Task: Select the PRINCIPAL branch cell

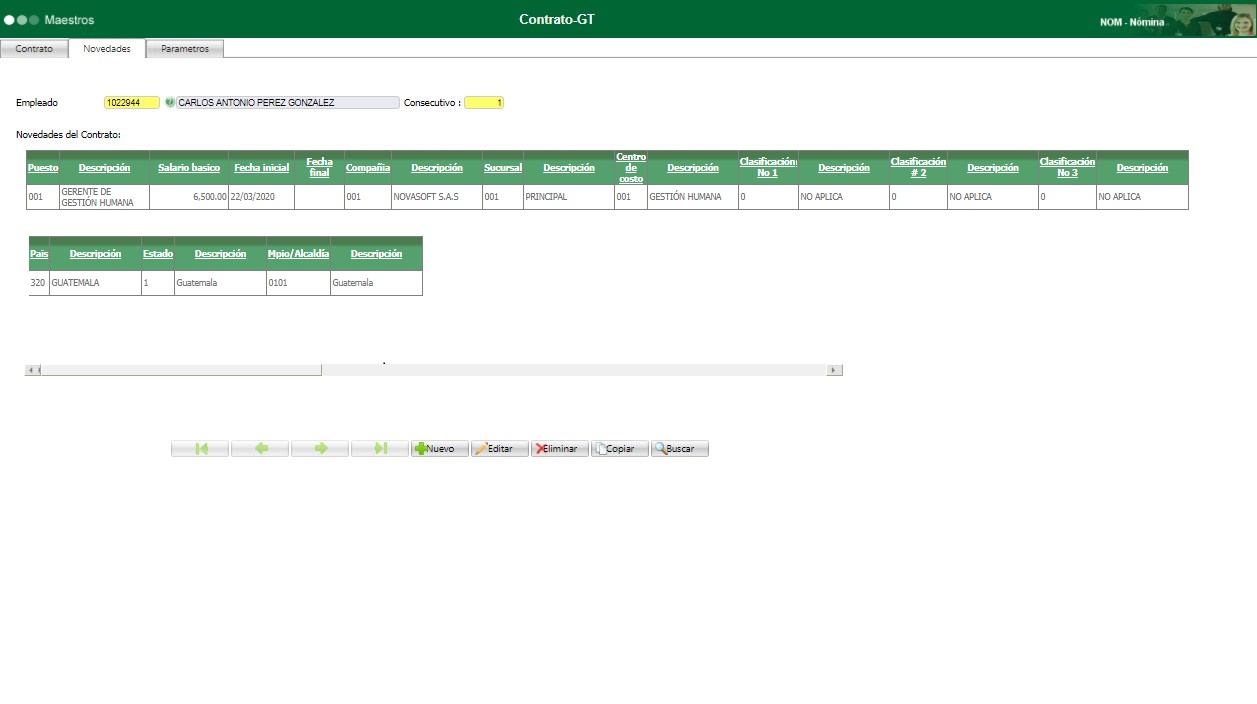Action: (568, 197)
